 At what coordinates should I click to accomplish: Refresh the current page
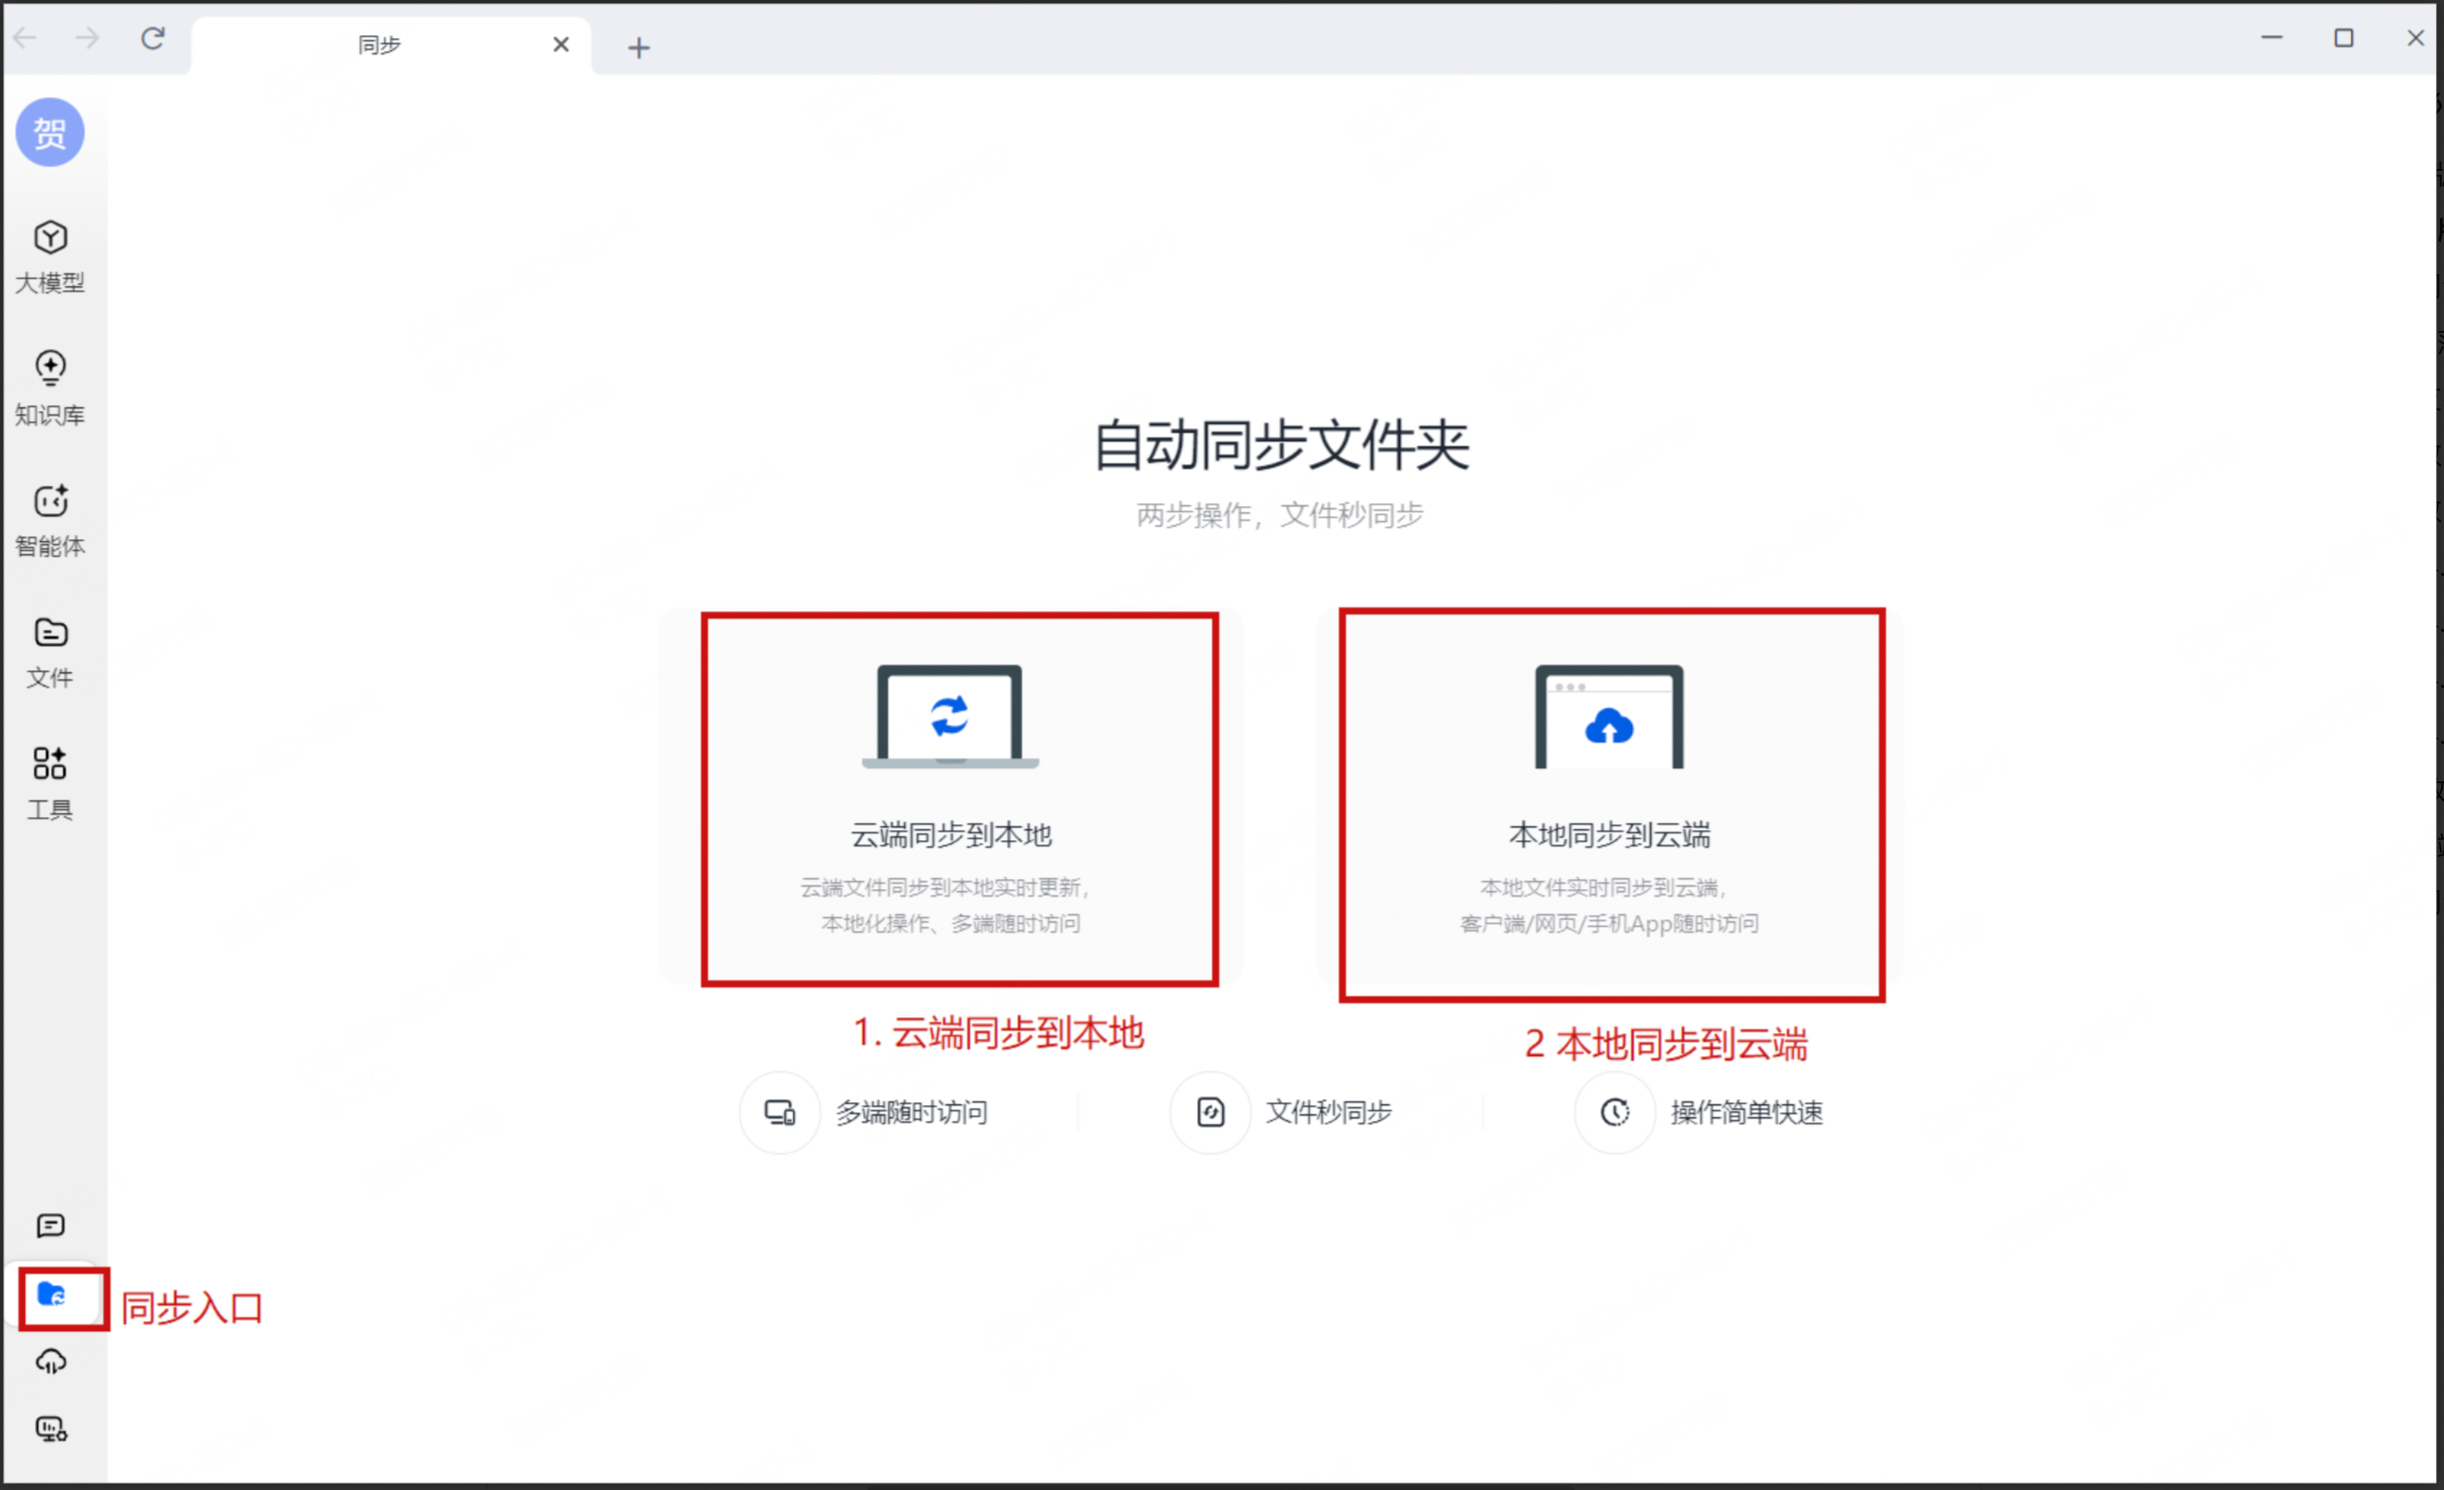point(153,38)
